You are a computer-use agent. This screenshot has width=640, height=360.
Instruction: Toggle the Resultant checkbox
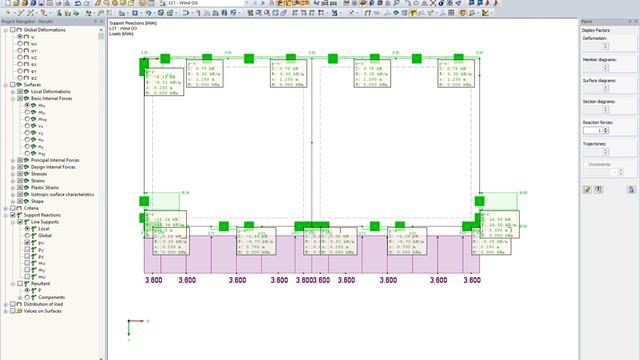coord(20,283)
